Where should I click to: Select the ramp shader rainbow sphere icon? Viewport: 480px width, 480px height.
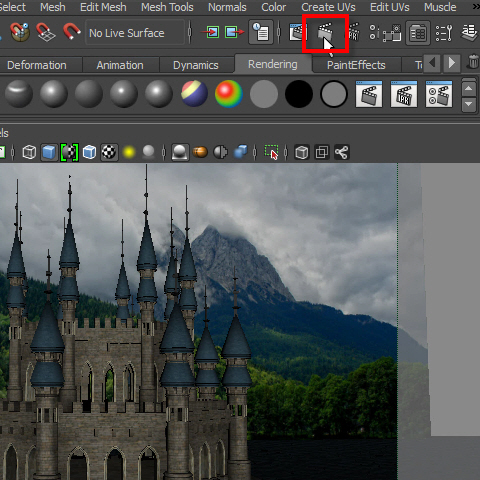pos(229,94)
